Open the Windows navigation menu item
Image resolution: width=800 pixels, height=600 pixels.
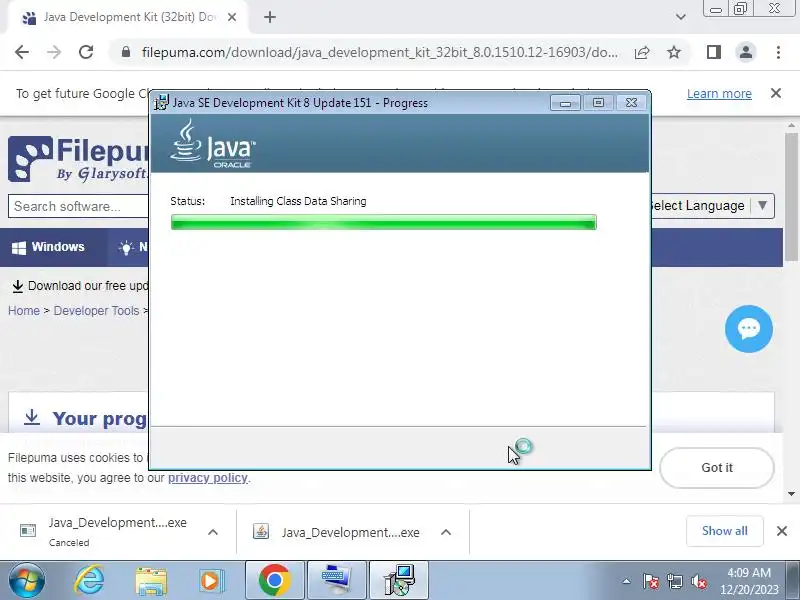[48, 247]
